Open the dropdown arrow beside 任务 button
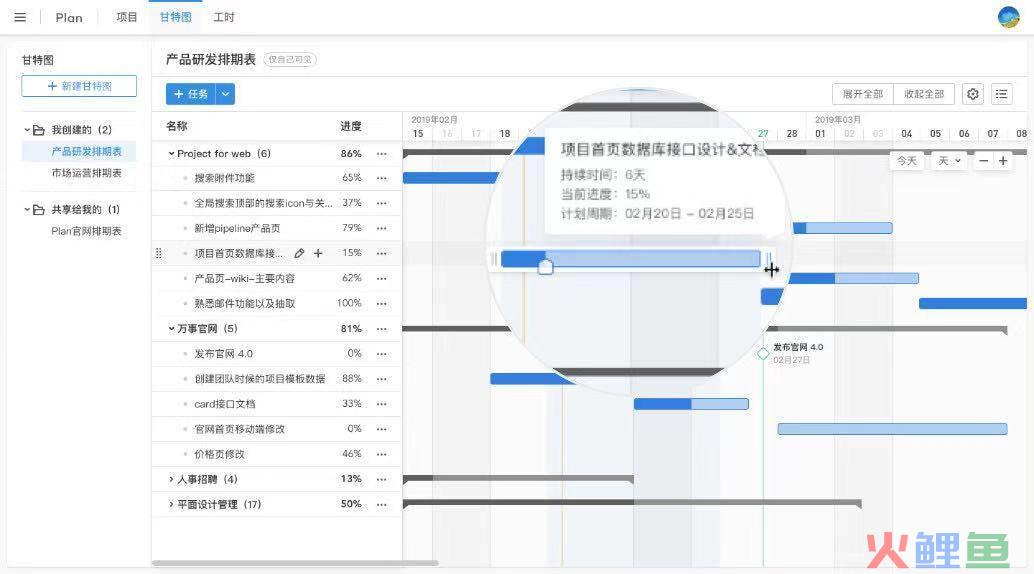The image size is (1034, 574). click(x=226, y=94)
